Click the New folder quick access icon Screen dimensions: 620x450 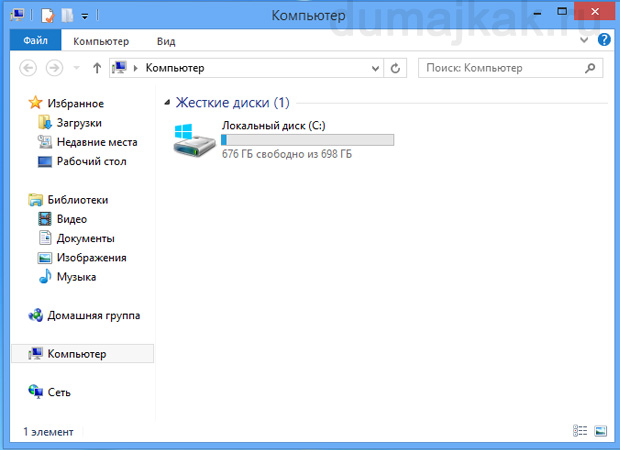[x=67, y=15]
